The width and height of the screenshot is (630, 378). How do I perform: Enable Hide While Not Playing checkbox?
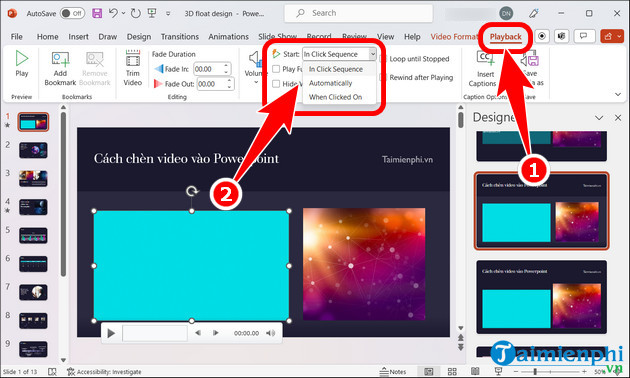point(276,84)
